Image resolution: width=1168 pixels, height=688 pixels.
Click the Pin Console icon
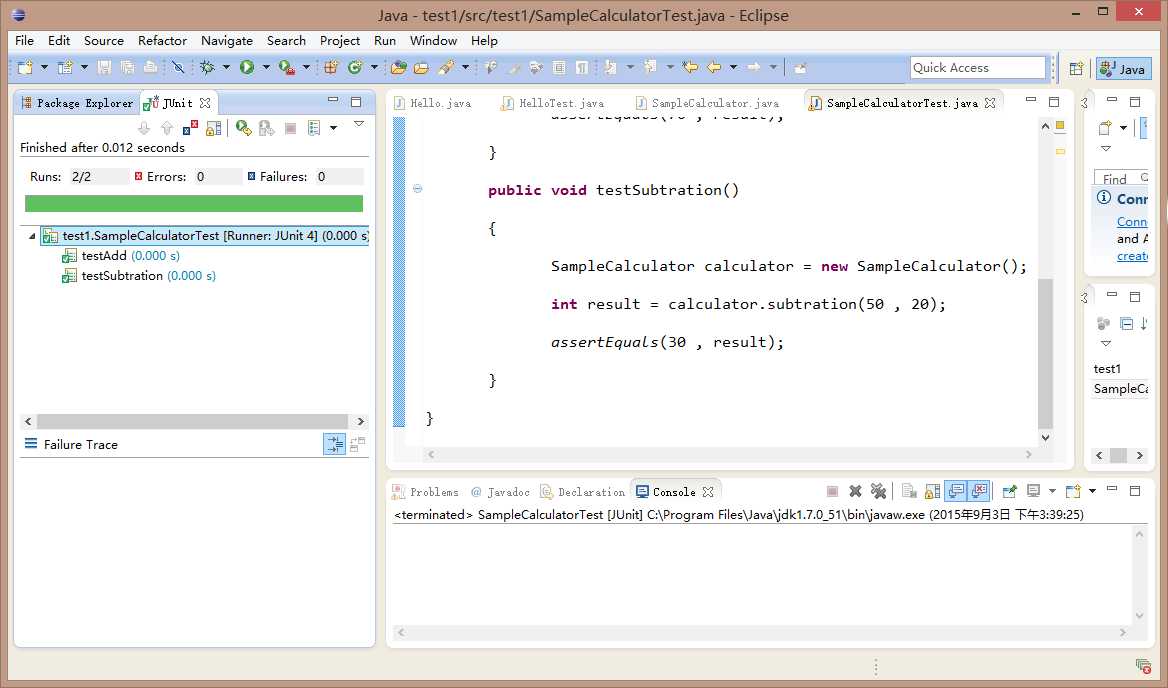[1009, 491]
